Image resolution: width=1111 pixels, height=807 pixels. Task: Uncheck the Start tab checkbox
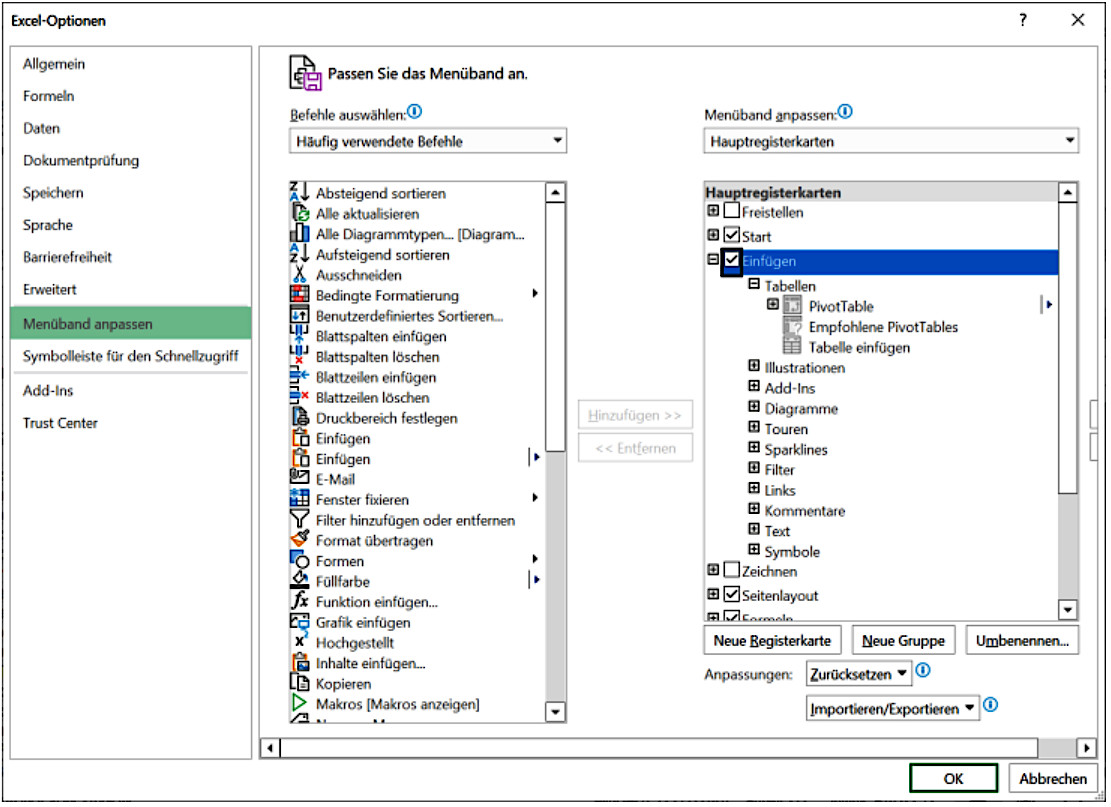pyautogui.click(x=732, y=236)
